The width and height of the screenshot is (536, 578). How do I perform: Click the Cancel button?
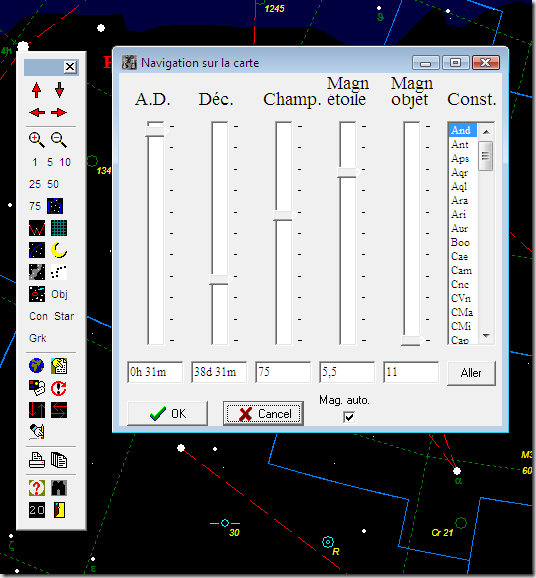(x=263, y=414)
